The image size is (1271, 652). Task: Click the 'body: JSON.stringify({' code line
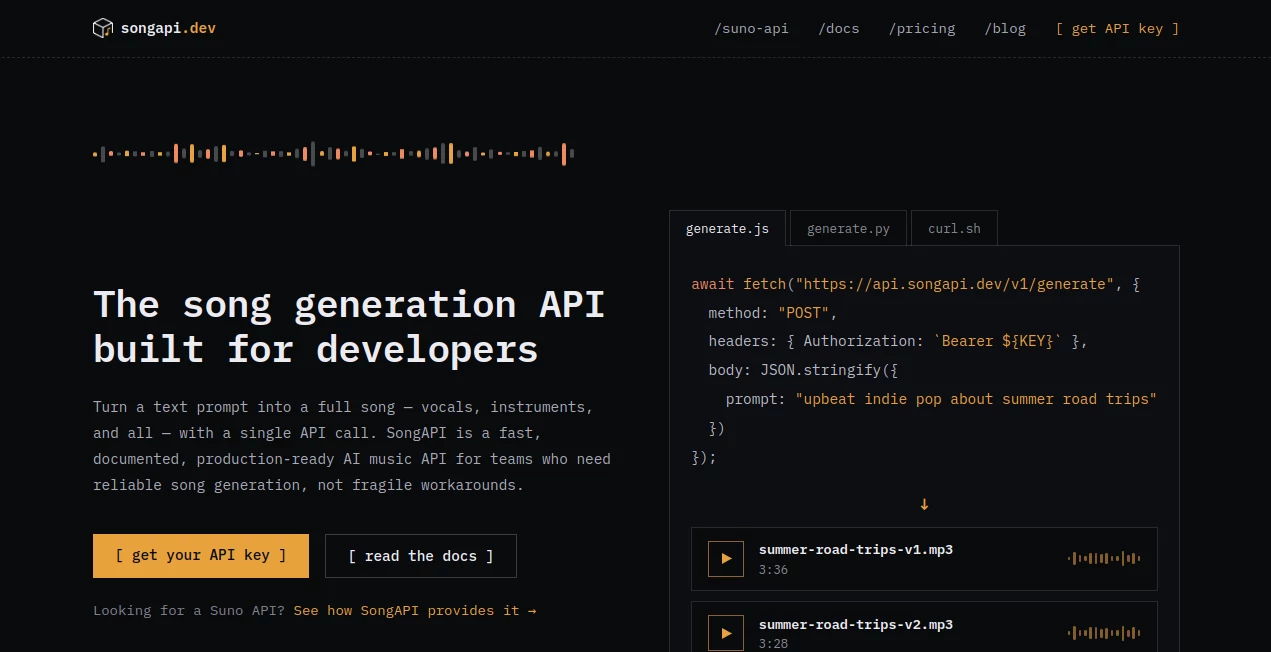pyautogui.click(x=803, y=370)
